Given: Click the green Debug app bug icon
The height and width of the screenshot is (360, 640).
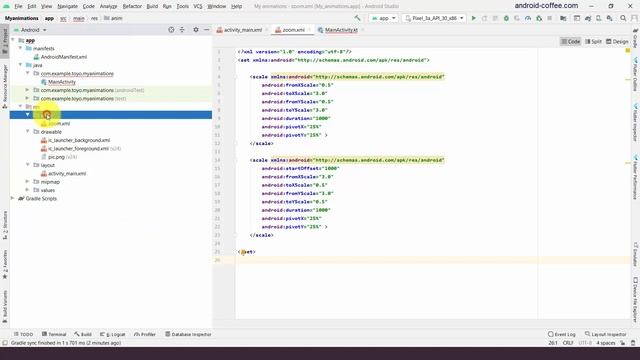Looking at the screenshot, I should point(506,18).
